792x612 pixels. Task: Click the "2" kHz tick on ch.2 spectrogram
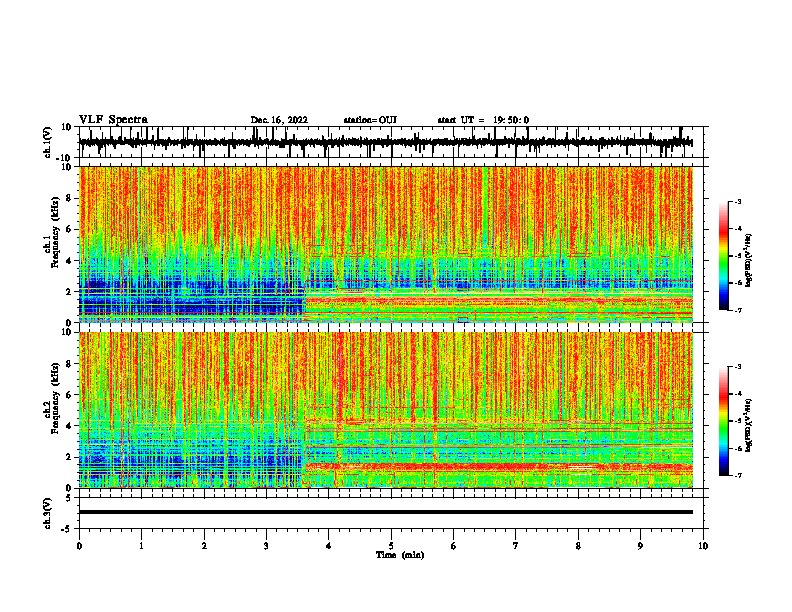point(69,457)
